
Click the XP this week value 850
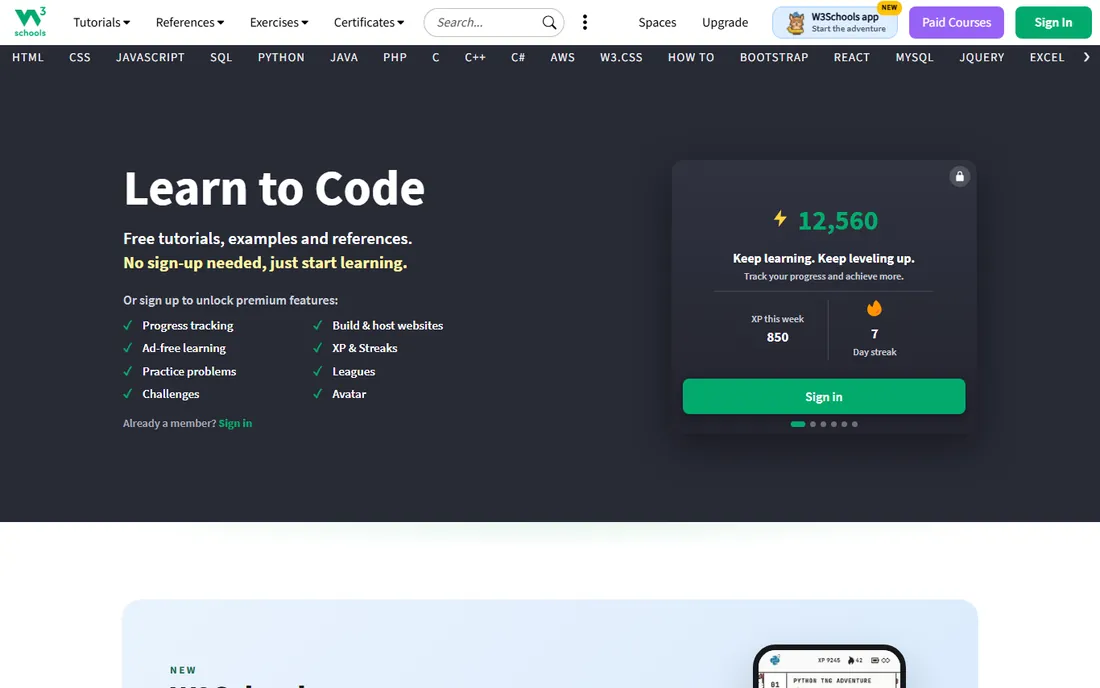777,337
